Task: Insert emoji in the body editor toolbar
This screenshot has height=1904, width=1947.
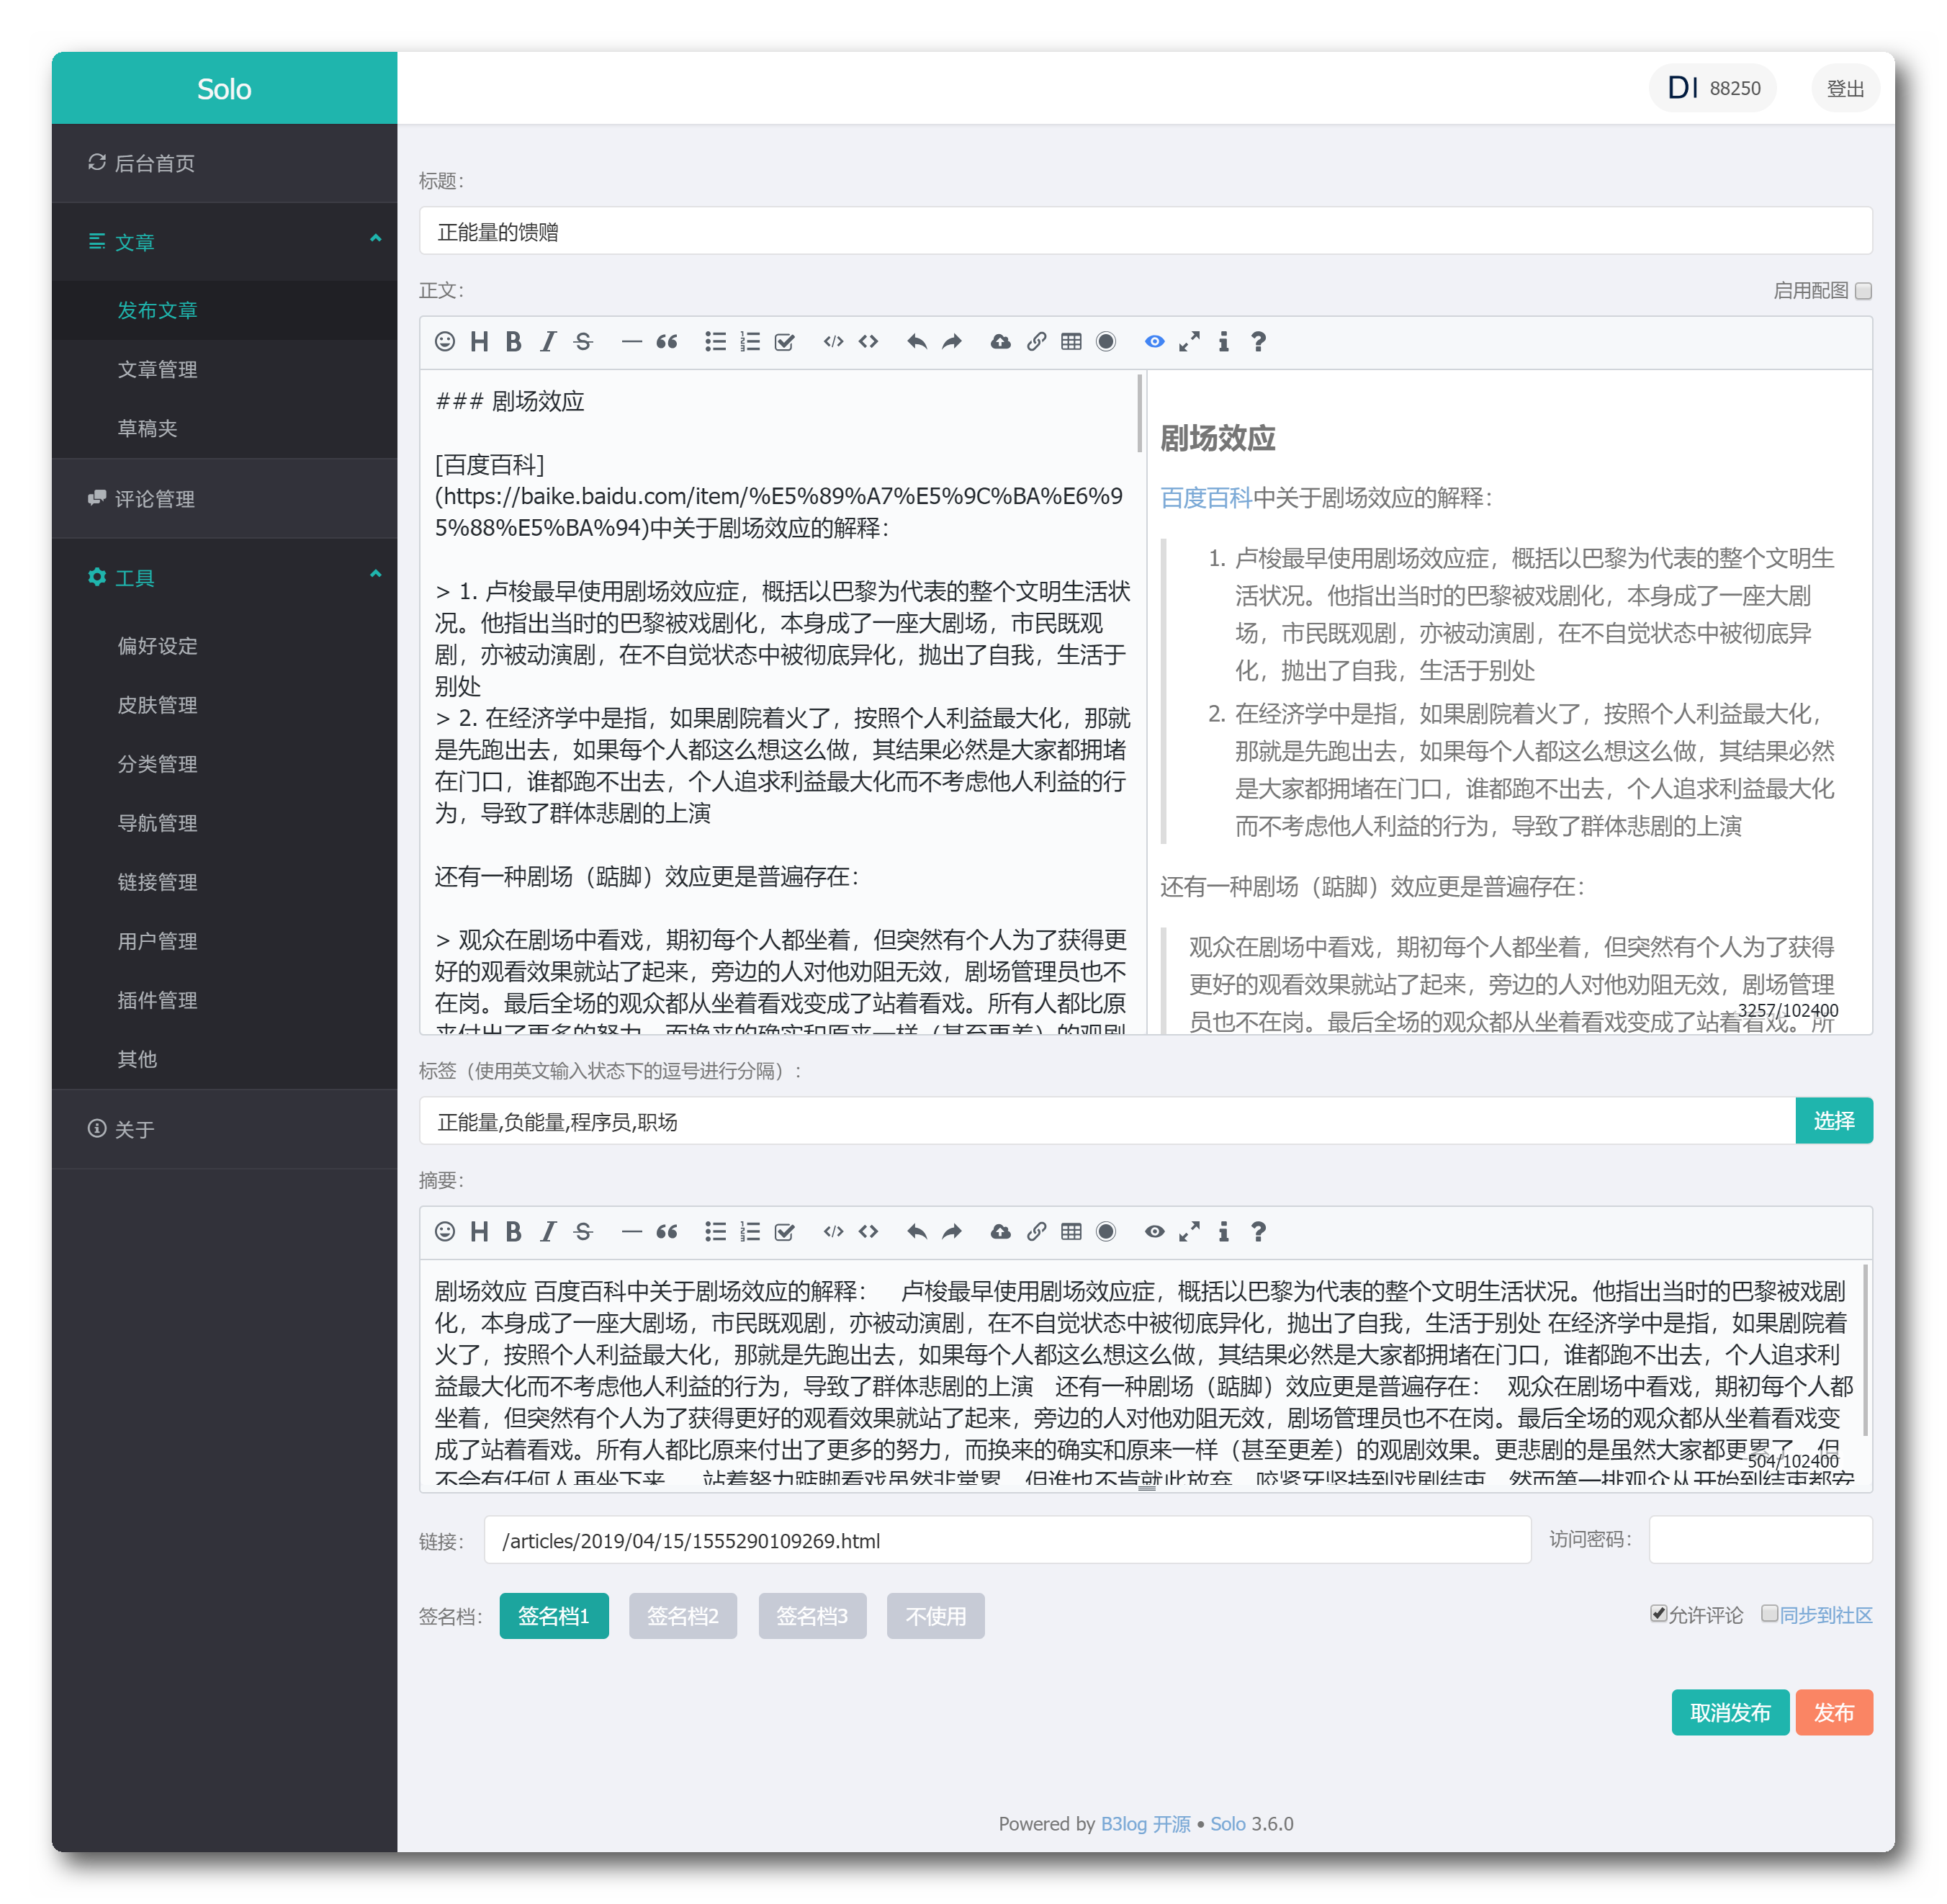Action: pyautogui.click(x=445, y=342)
